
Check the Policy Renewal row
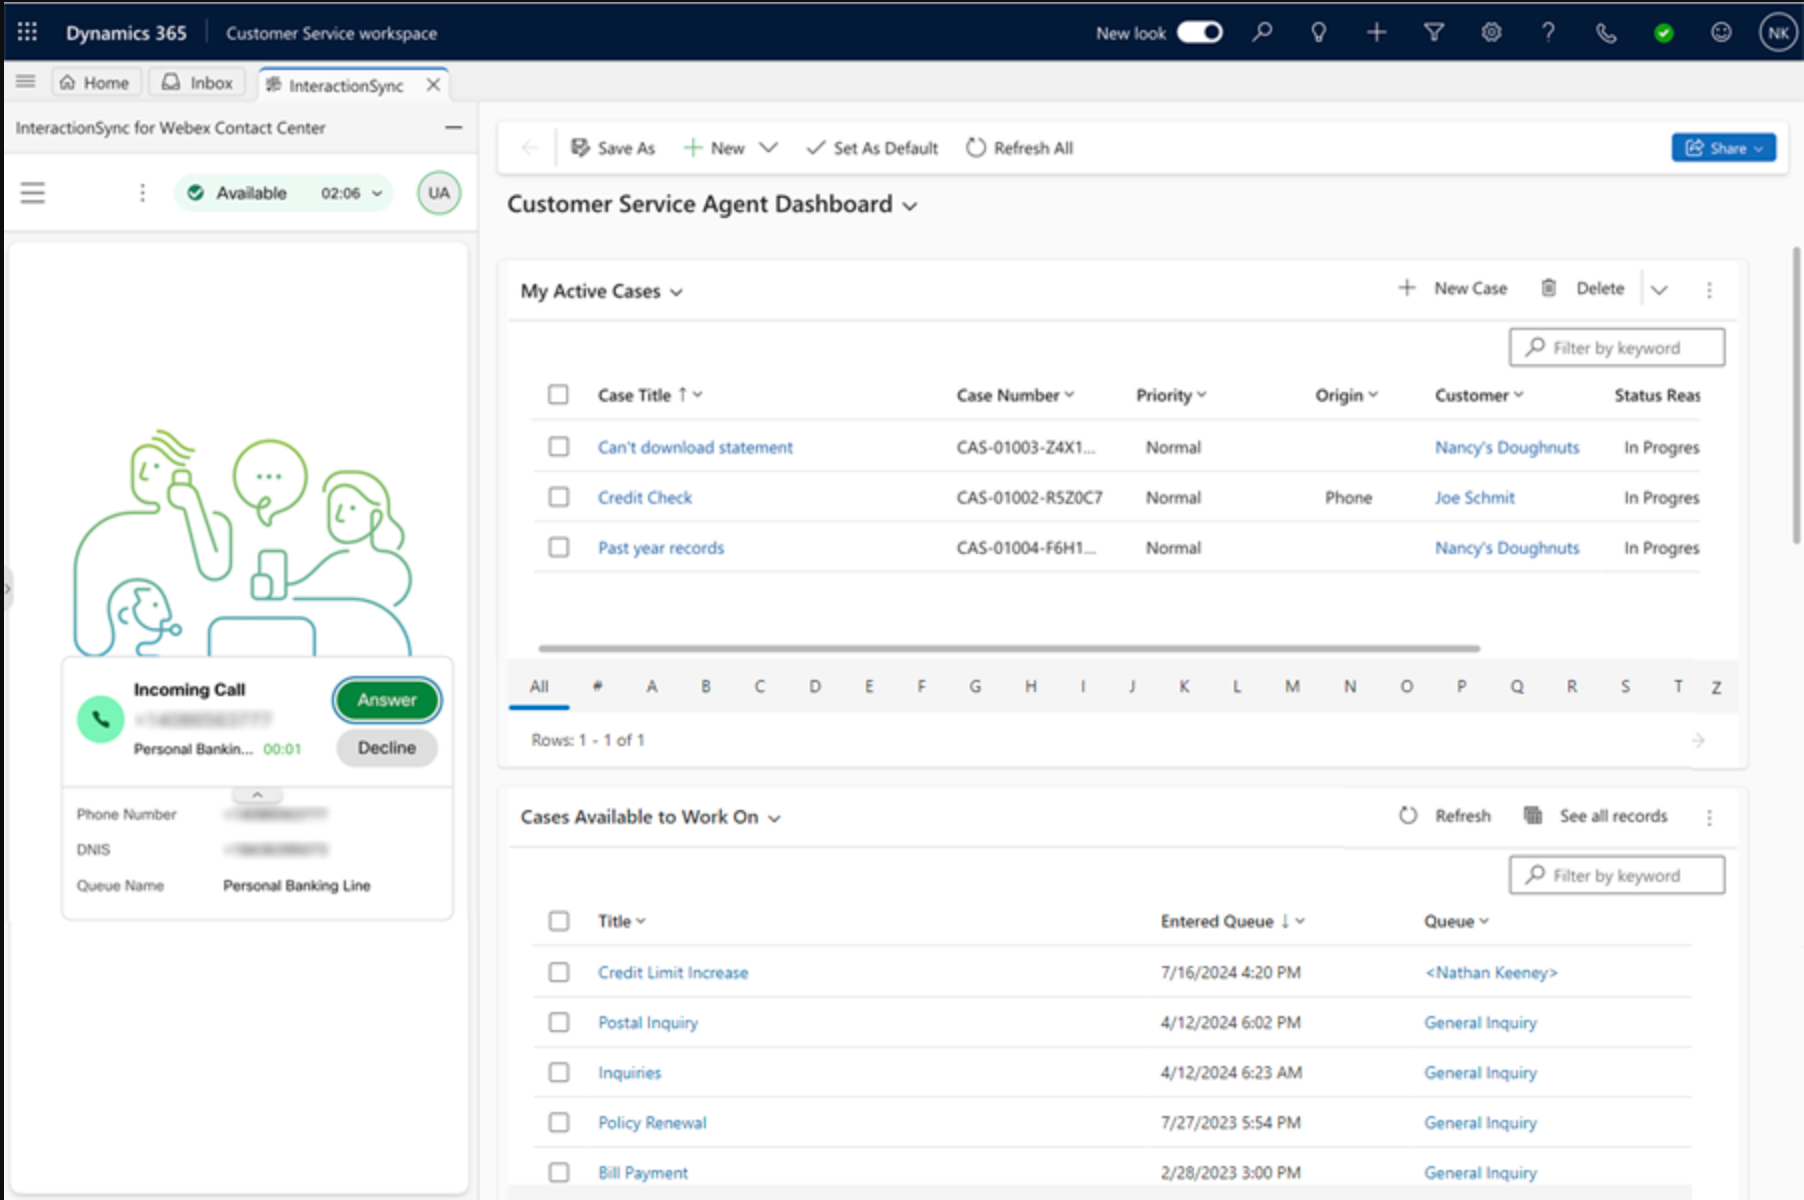click(558, 1122)
